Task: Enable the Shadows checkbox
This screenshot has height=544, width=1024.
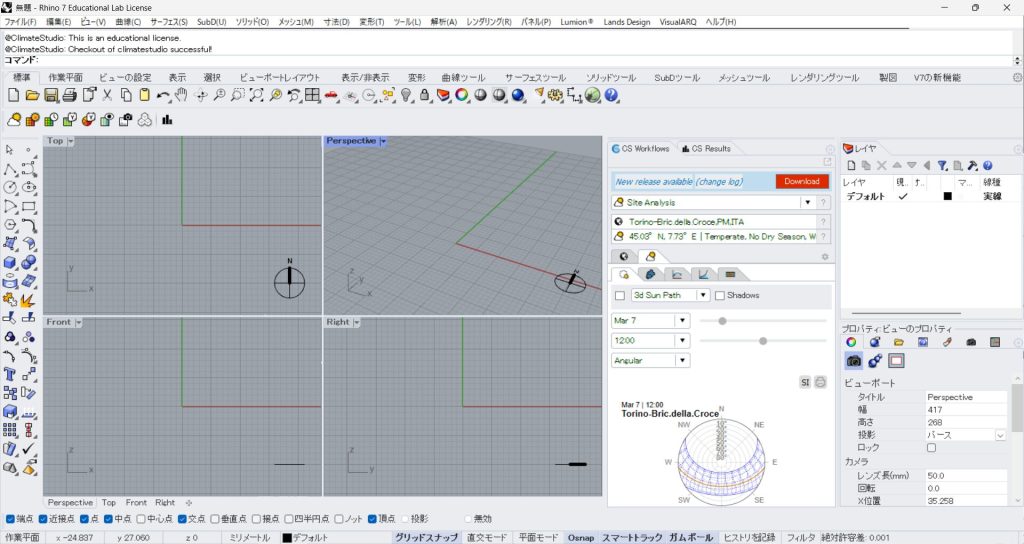Action: coord(721,296)
